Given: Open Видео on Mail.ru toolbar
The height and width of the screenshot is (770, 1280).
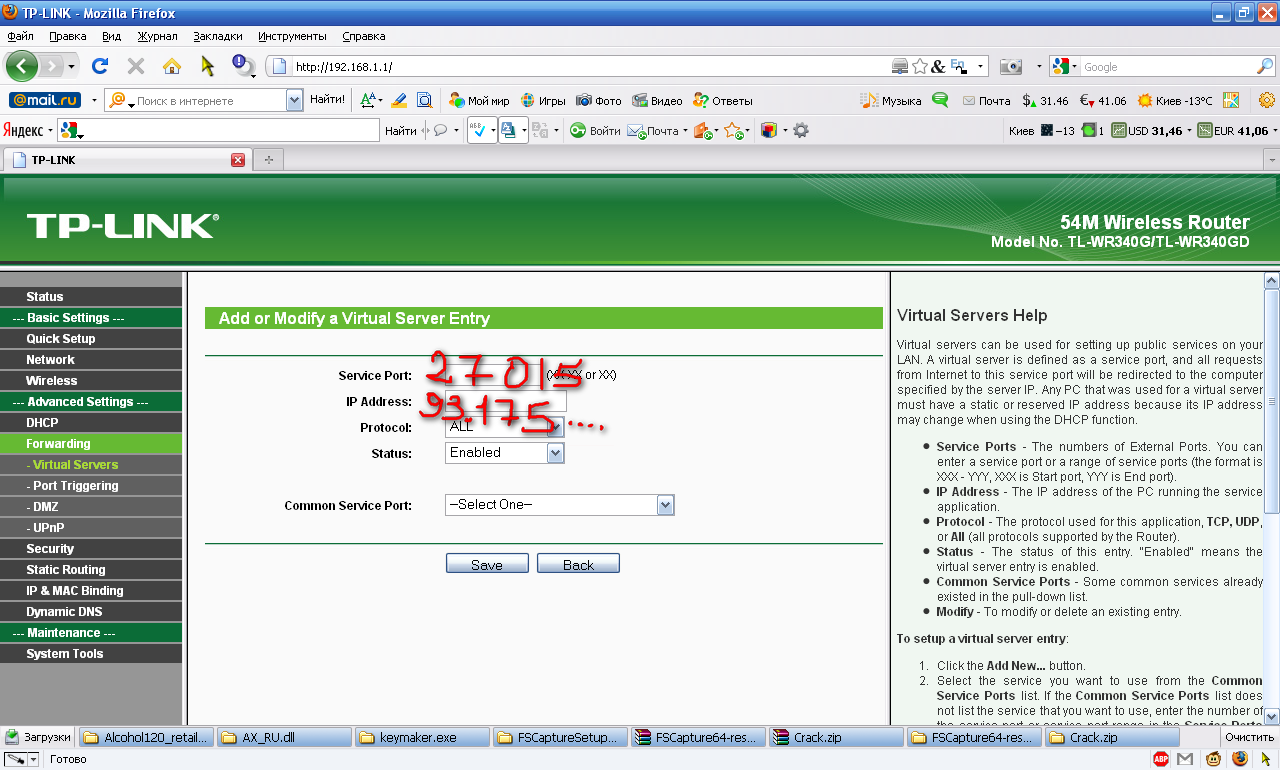Looking at the screenshot, I should point(657,100).
